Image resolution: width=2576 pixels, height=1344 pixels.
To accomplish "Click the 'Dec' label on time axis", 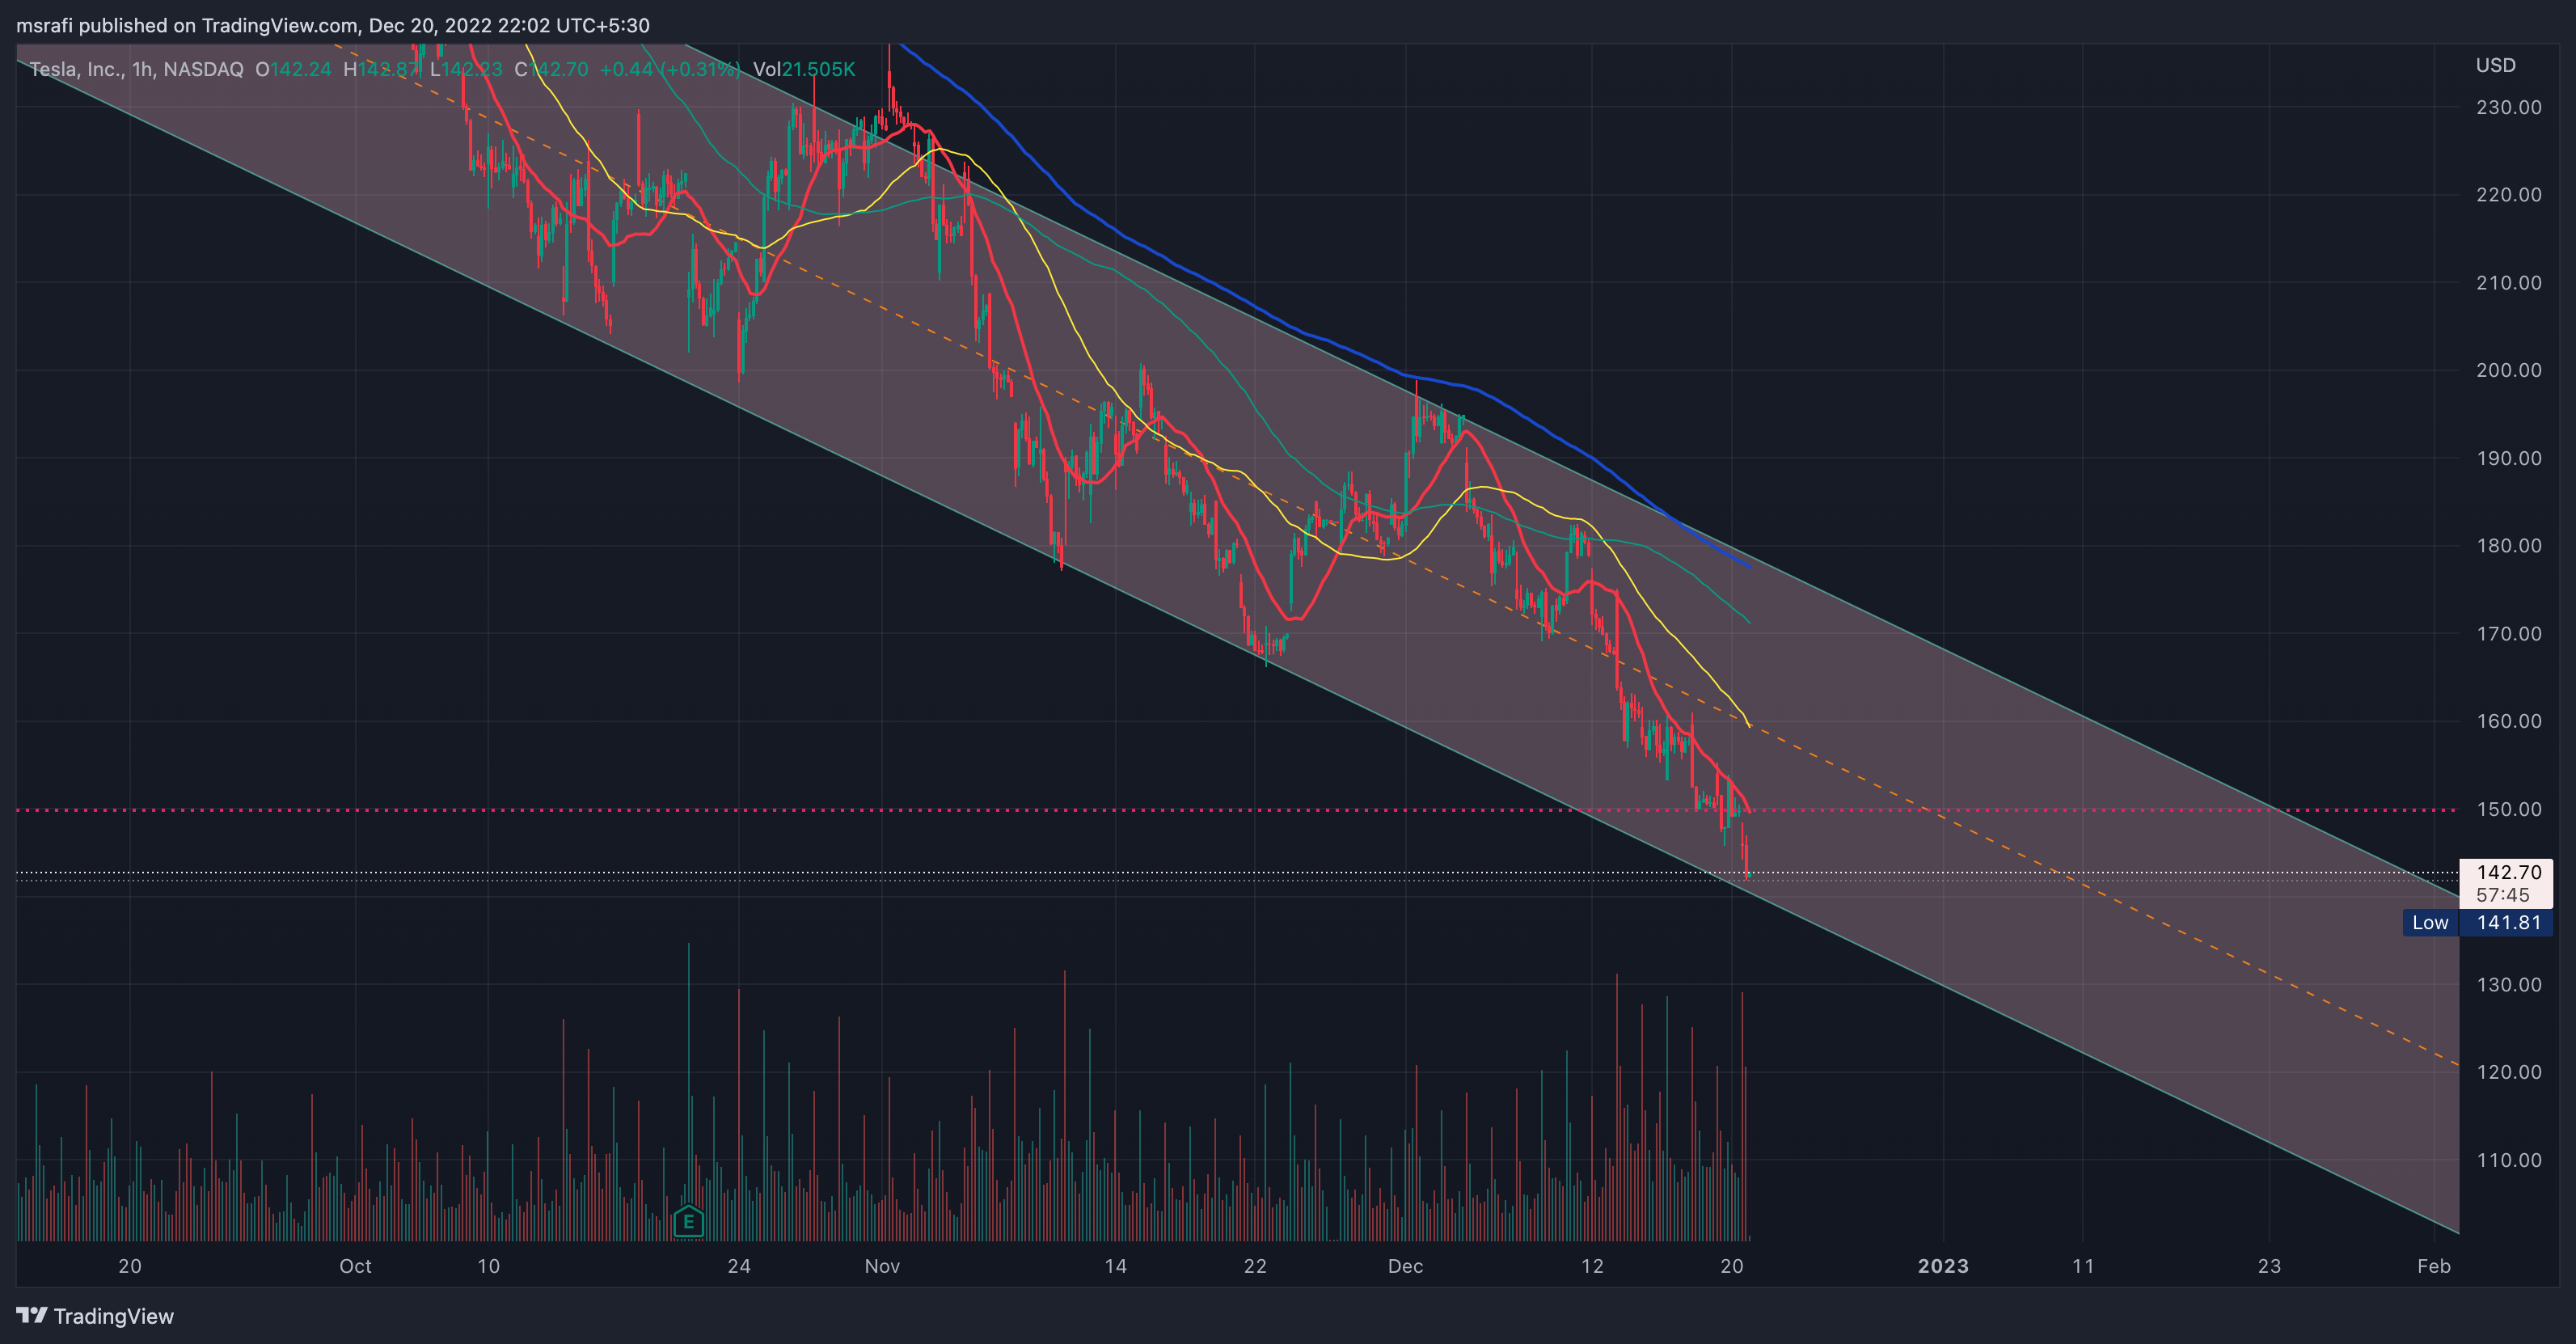I will tap(1405, 1266).
